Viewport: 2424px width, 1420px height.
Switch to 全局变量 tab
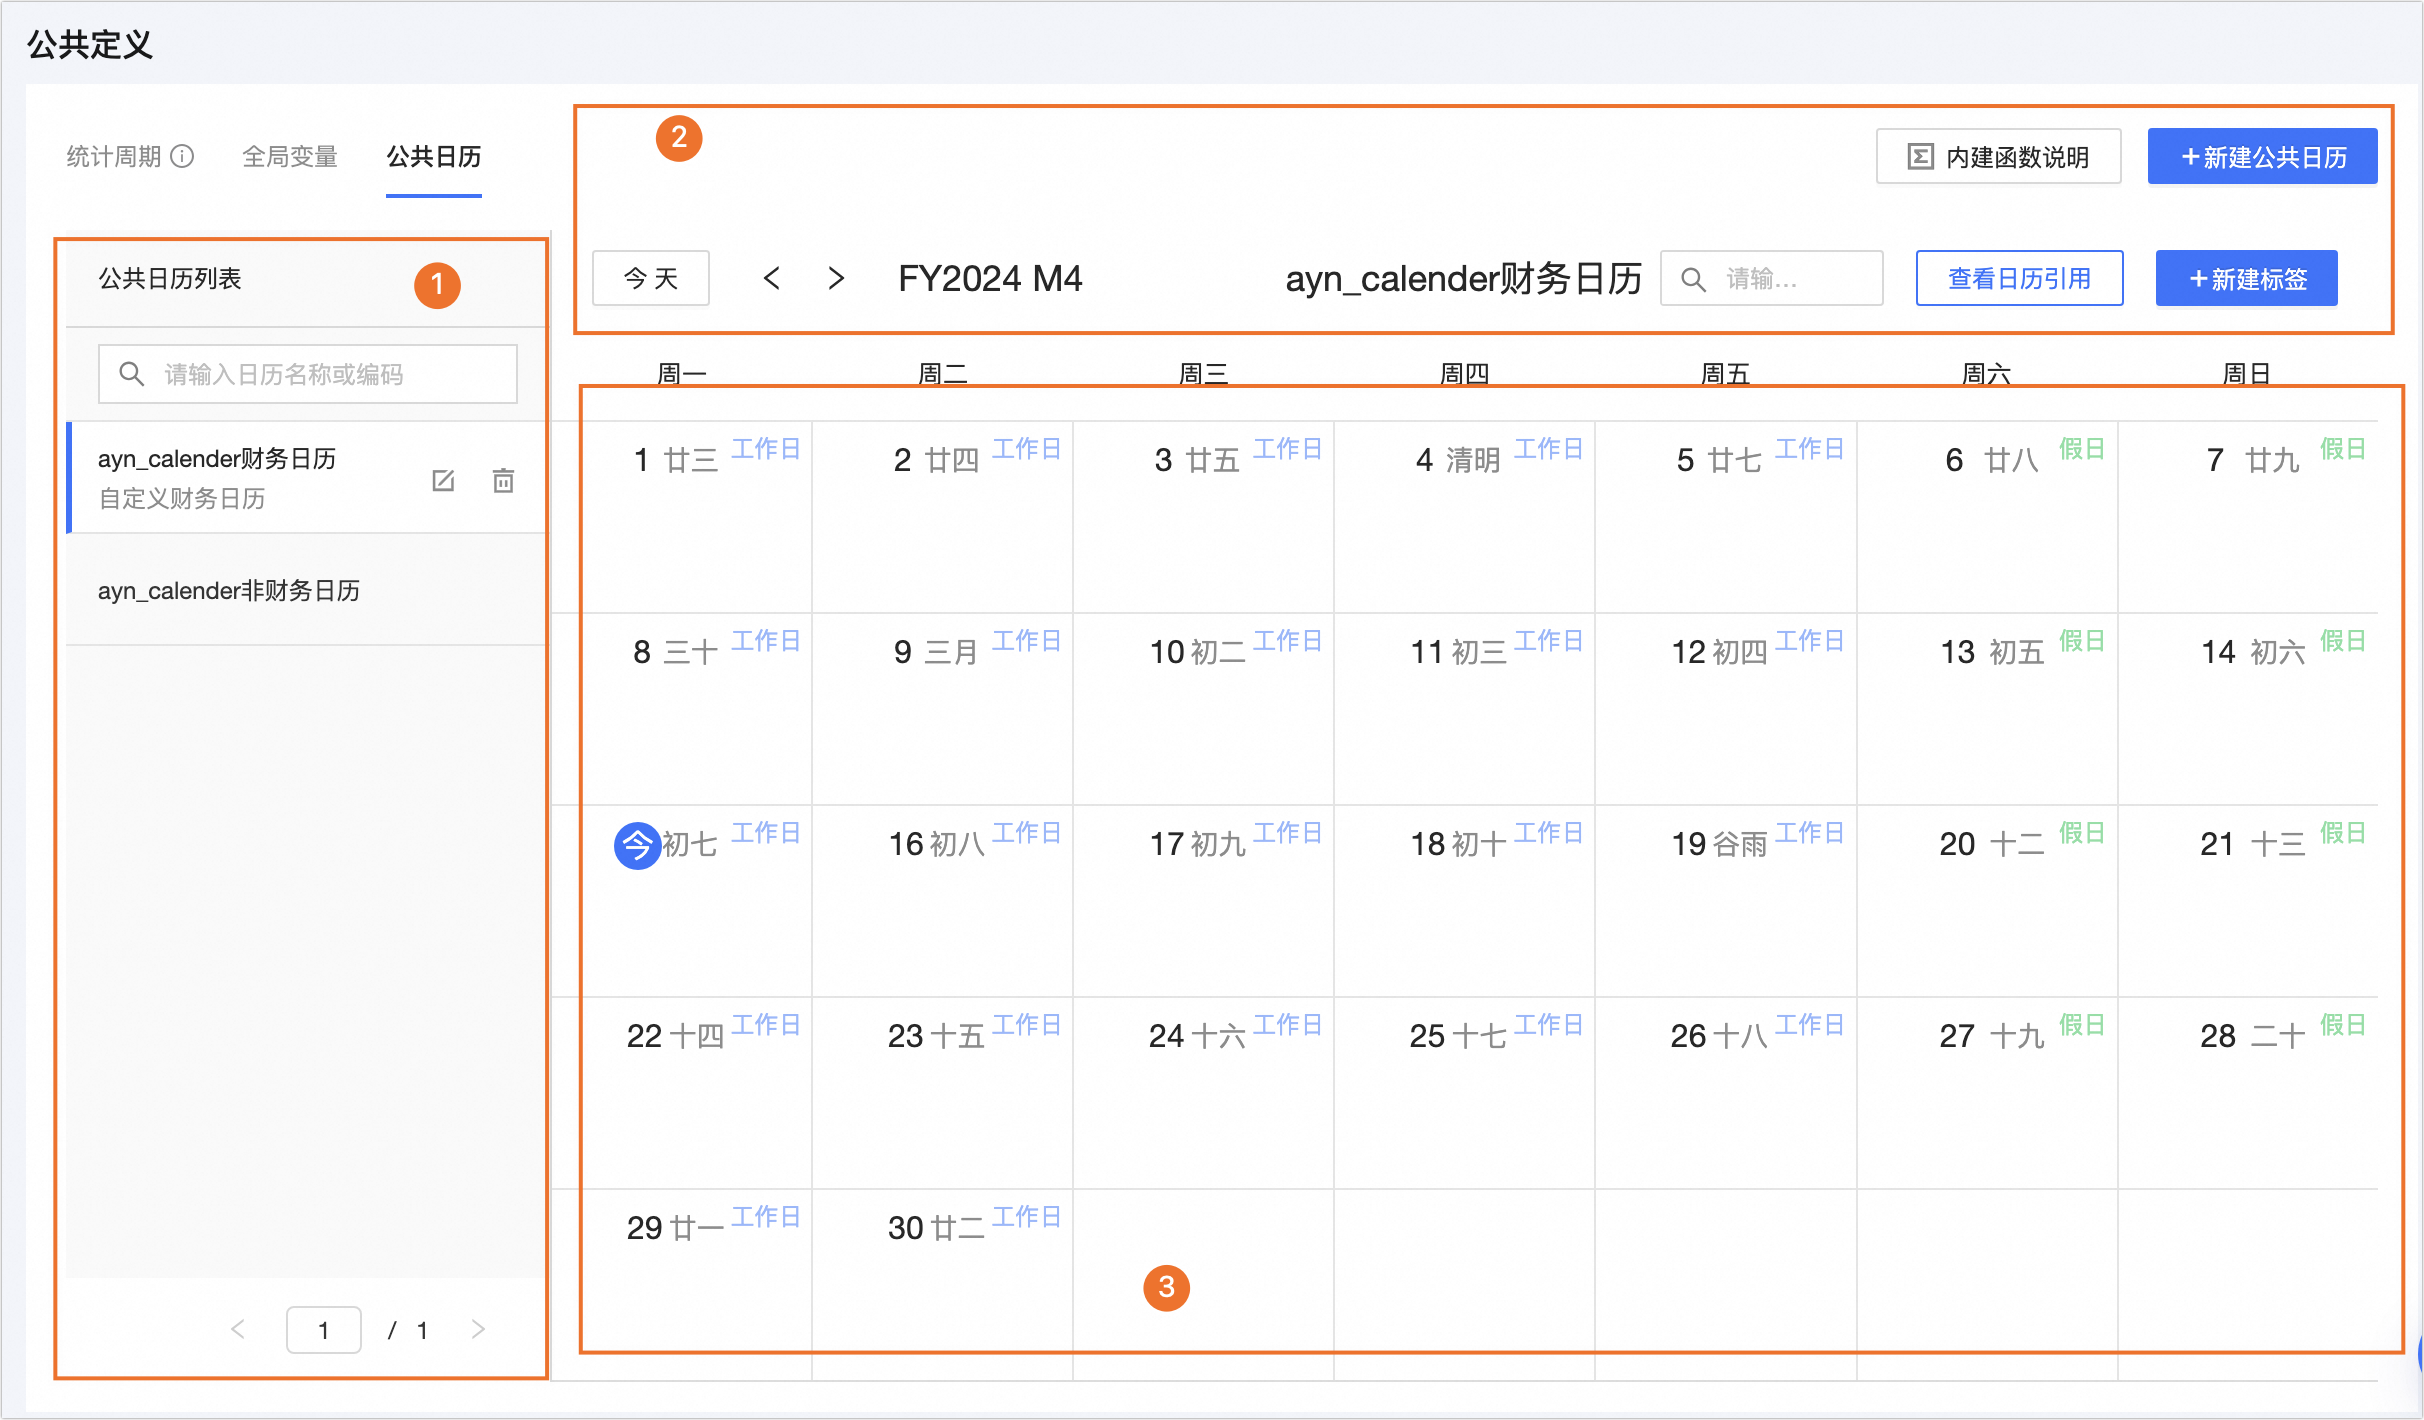[290, 157]
